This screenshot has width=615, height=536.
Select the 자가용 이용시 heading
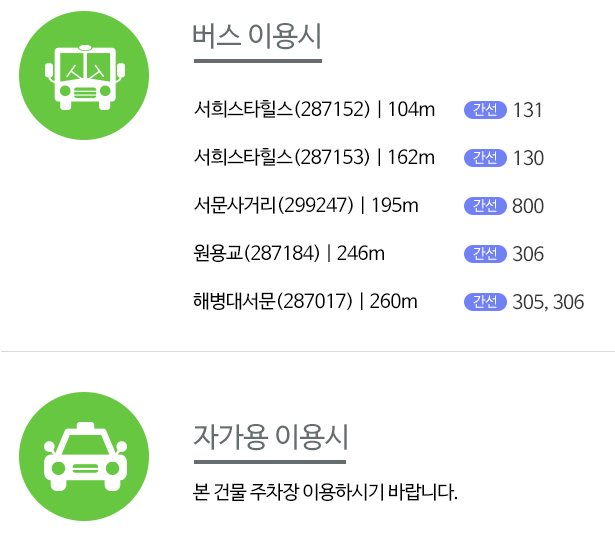click(x=271, y=437)
